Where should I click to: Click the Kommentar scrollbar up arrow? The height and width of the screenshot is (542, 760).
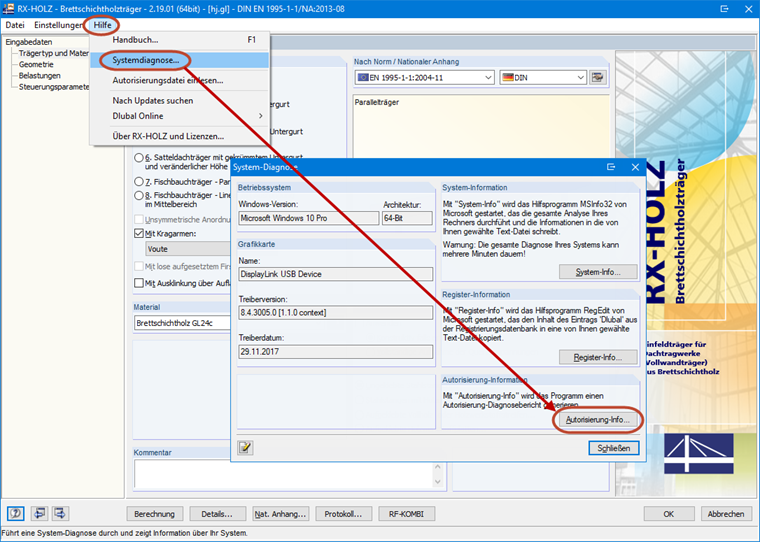click(438, 466)
